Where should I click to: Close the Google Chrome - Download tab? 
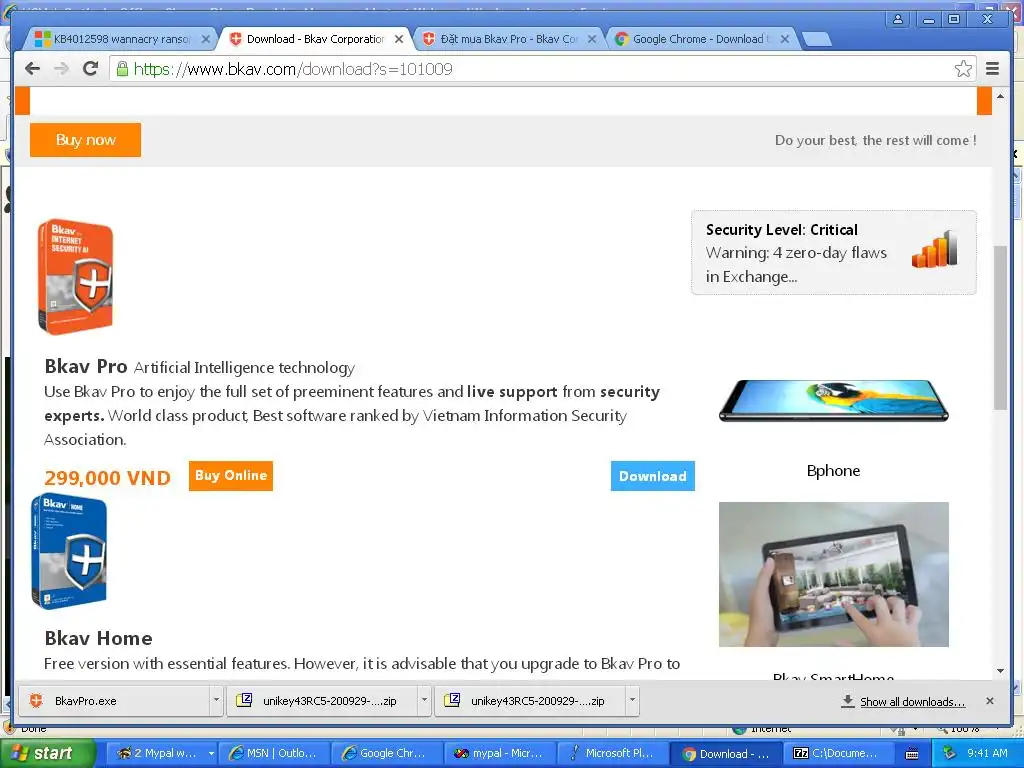[785, 39]
